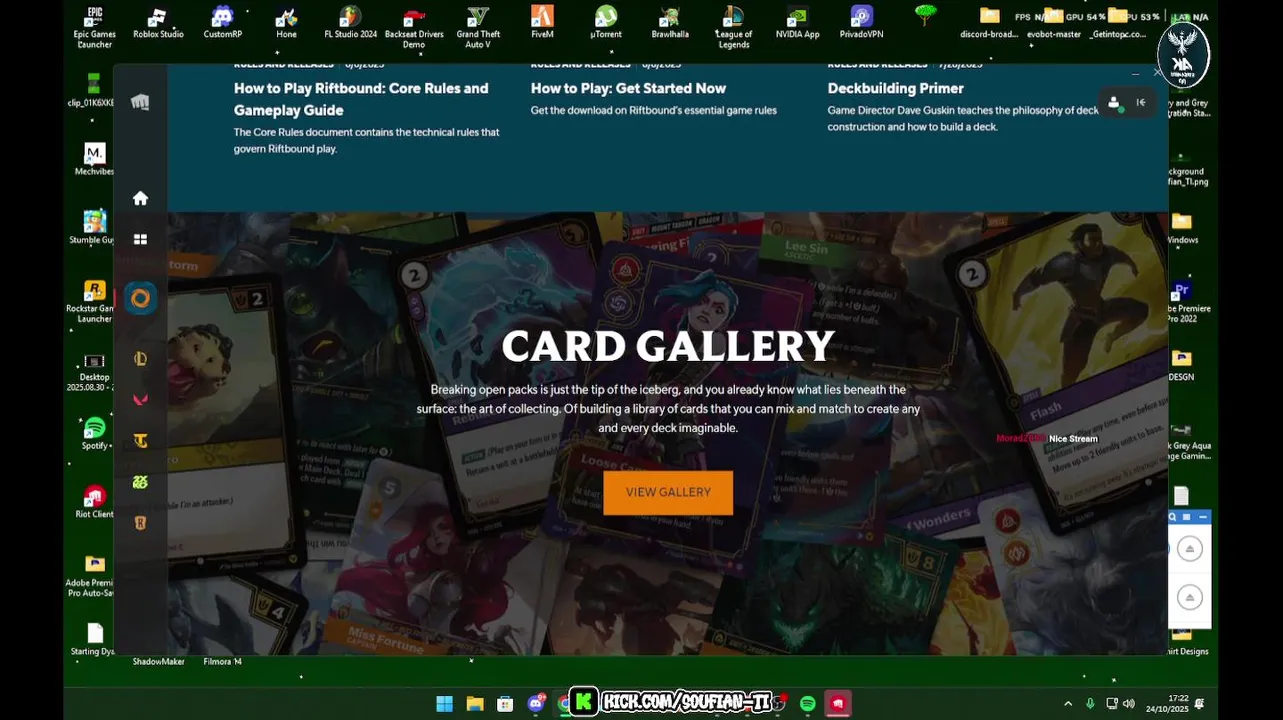
Task: Open NVIDIA App desktop shortcut
Action: 797,24
